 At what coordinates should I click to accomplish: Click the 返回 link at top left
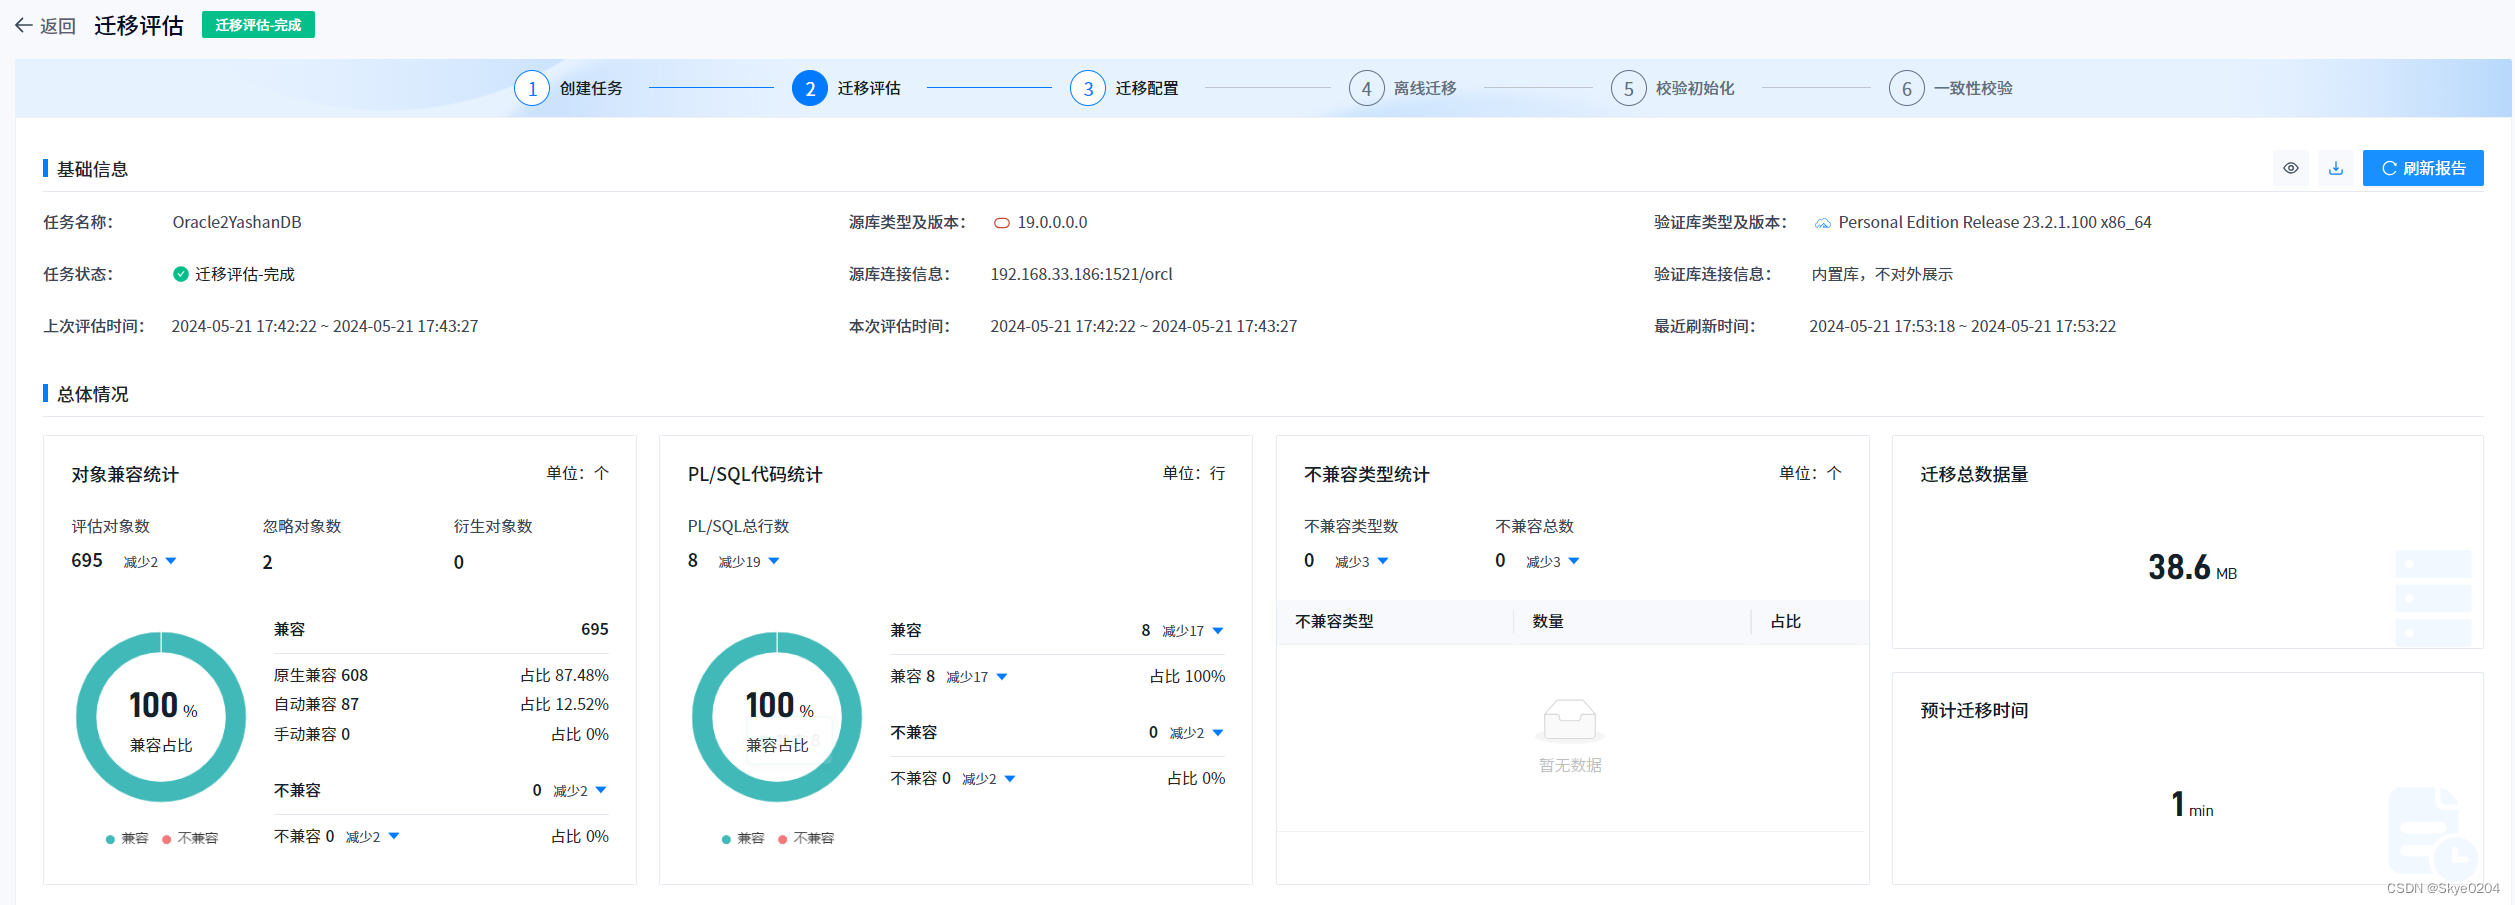[x=57, y=25]
